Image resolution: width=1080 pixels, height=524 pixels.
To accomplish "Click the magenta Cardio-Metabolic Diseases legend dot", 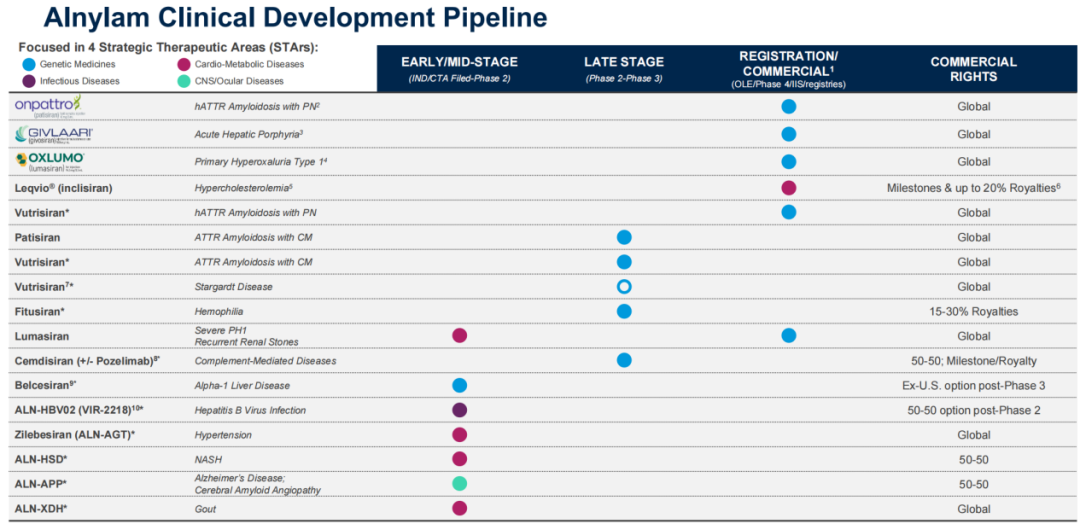I will click(183, 64).
